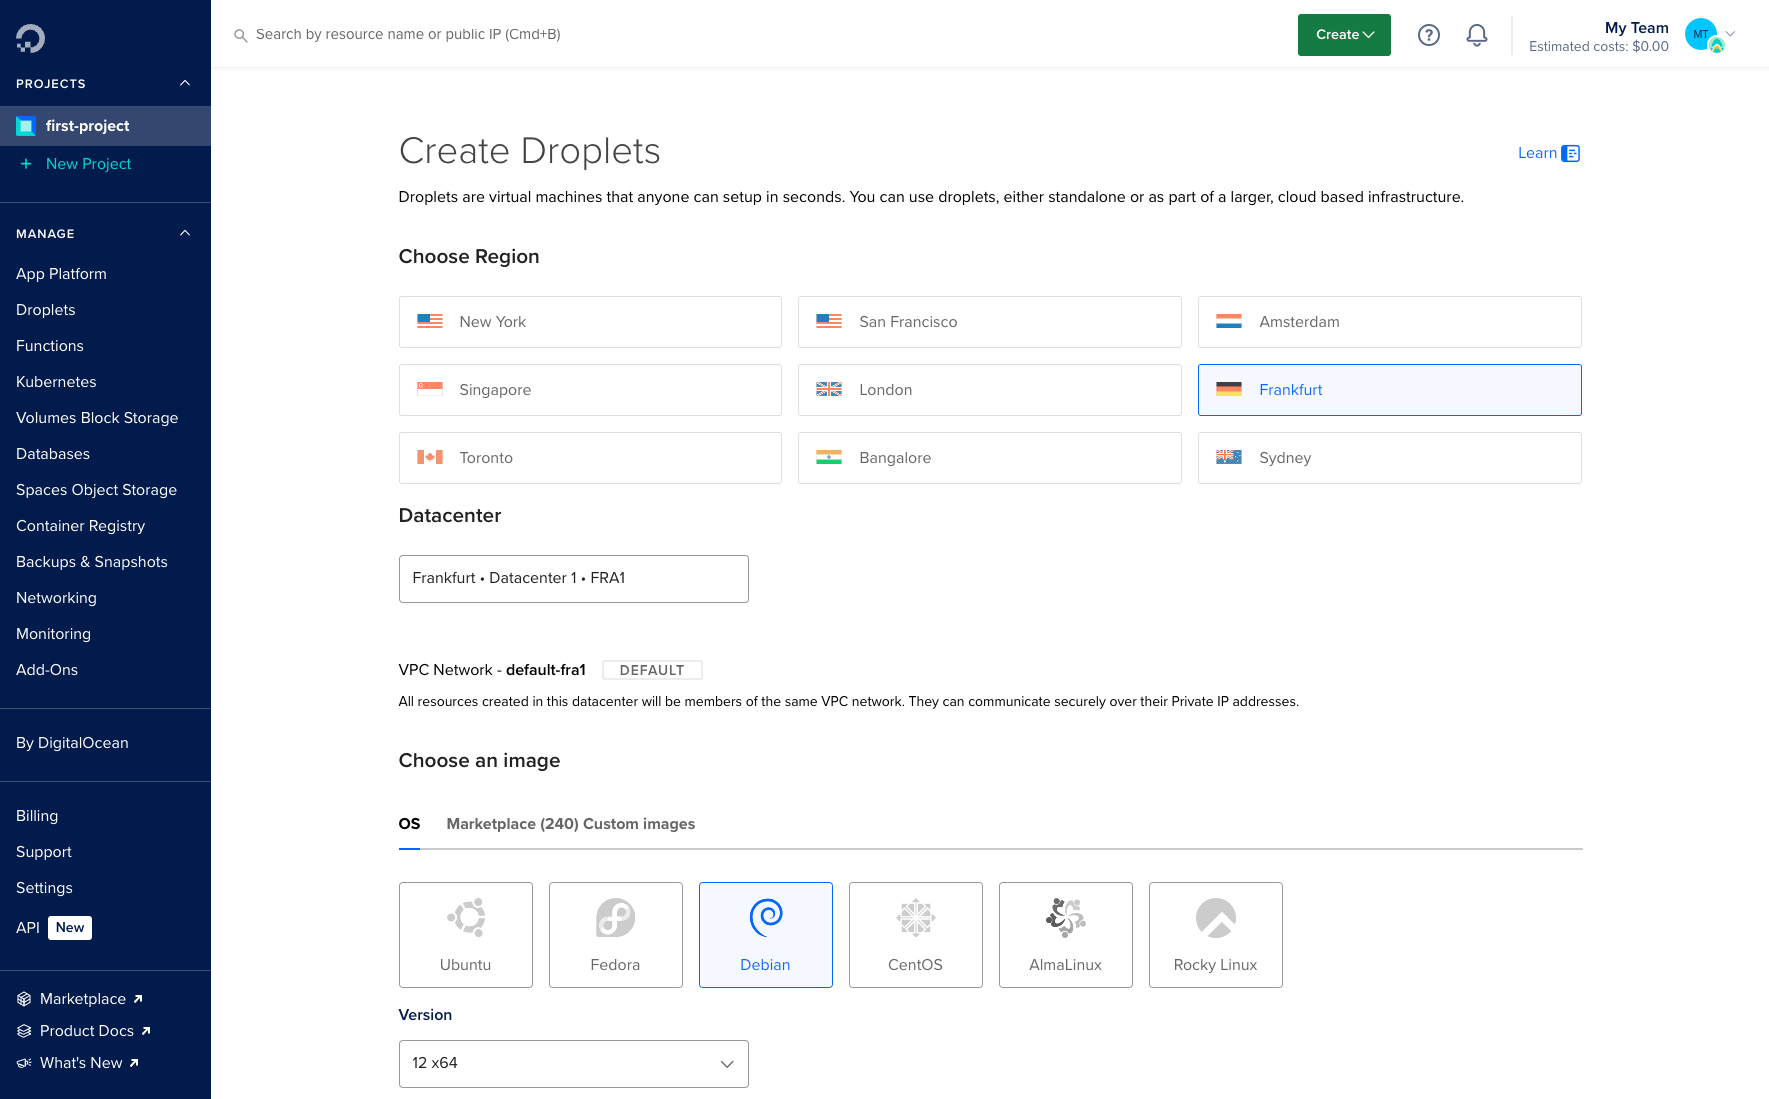This screenshot has height=1099, width=1769.
Task: Click the Marketplace stack icon in sidebar
Action: coord(24,999)
